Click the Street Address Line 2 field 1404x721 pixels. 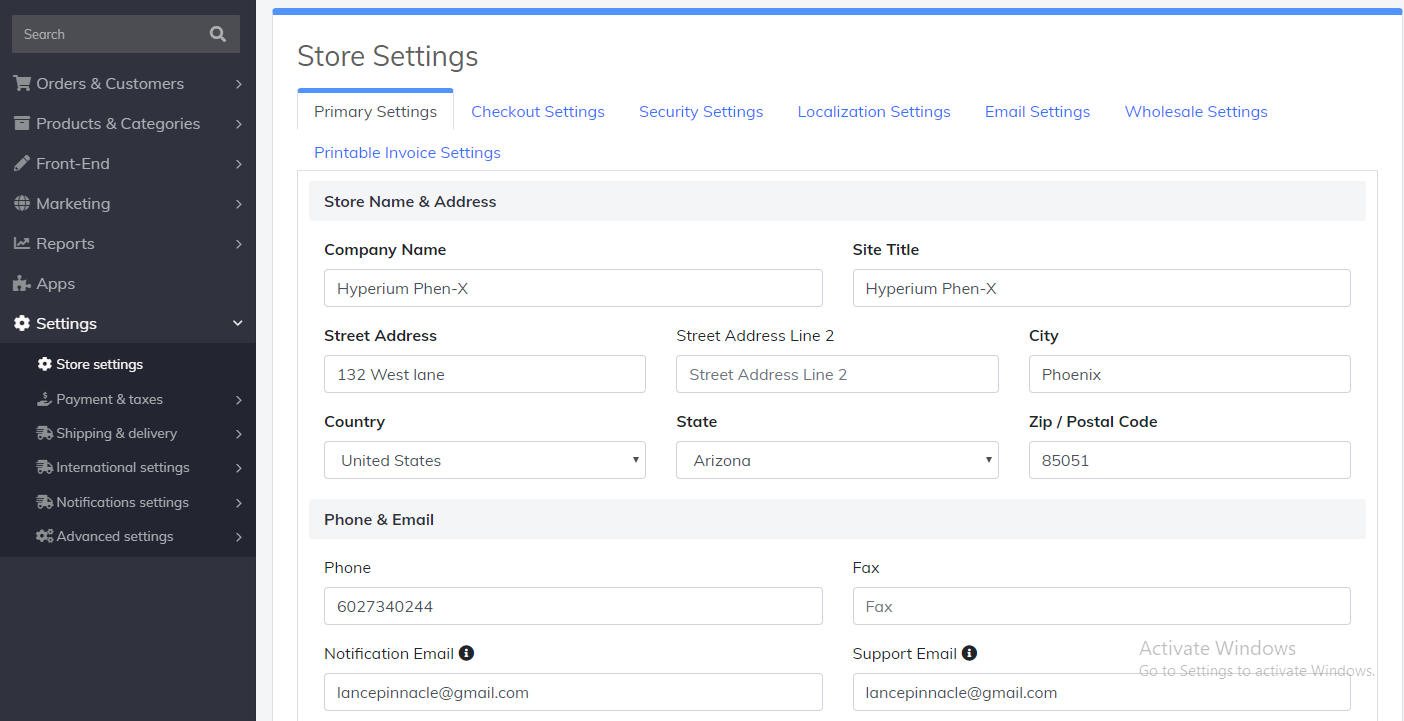pos(837,374)
